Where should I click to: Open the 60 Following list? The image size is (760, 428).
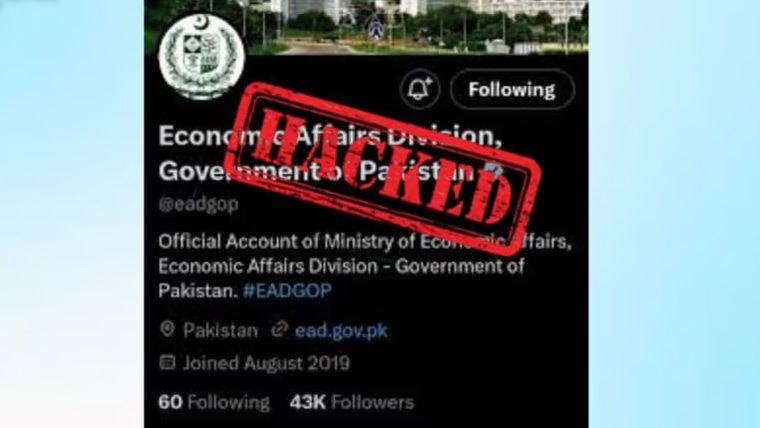pyautogui.click(x=214, y=402)
